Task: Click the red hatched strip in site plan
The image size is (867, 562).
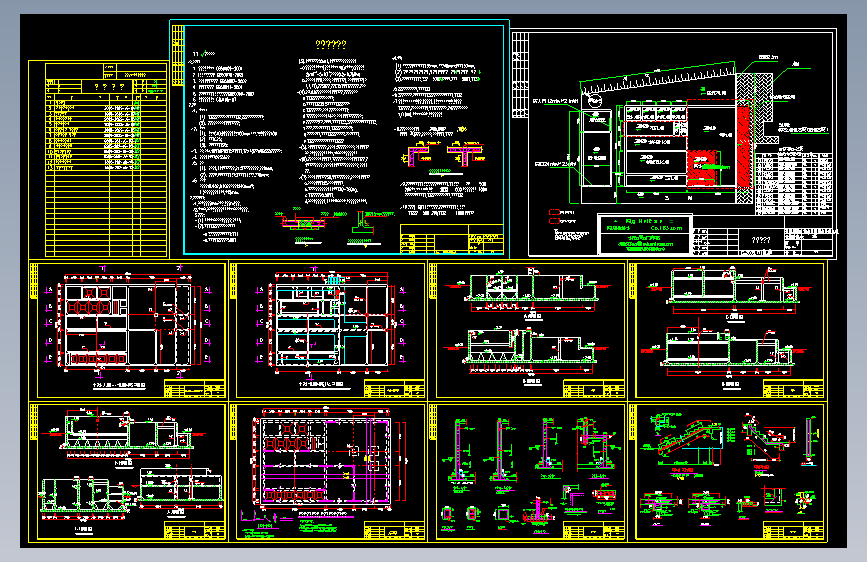Action: coord(744,147)
